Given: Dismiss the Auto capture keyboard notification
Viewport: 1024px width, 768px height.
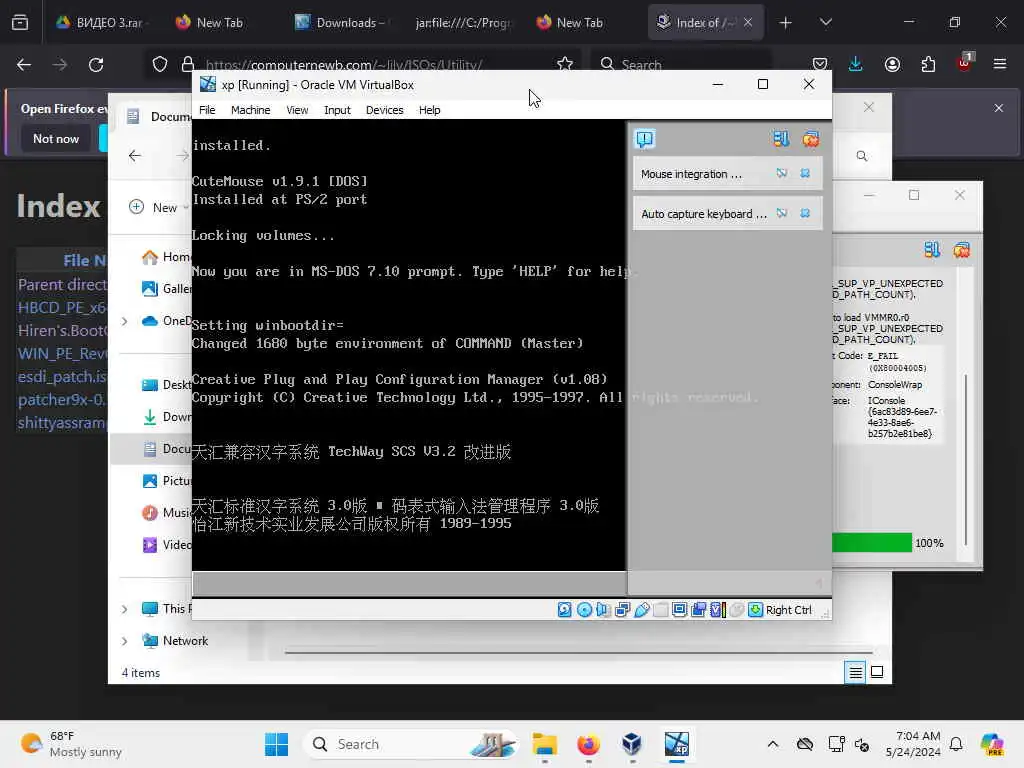Looking at the screenshot, I should (x=805, y=213).
